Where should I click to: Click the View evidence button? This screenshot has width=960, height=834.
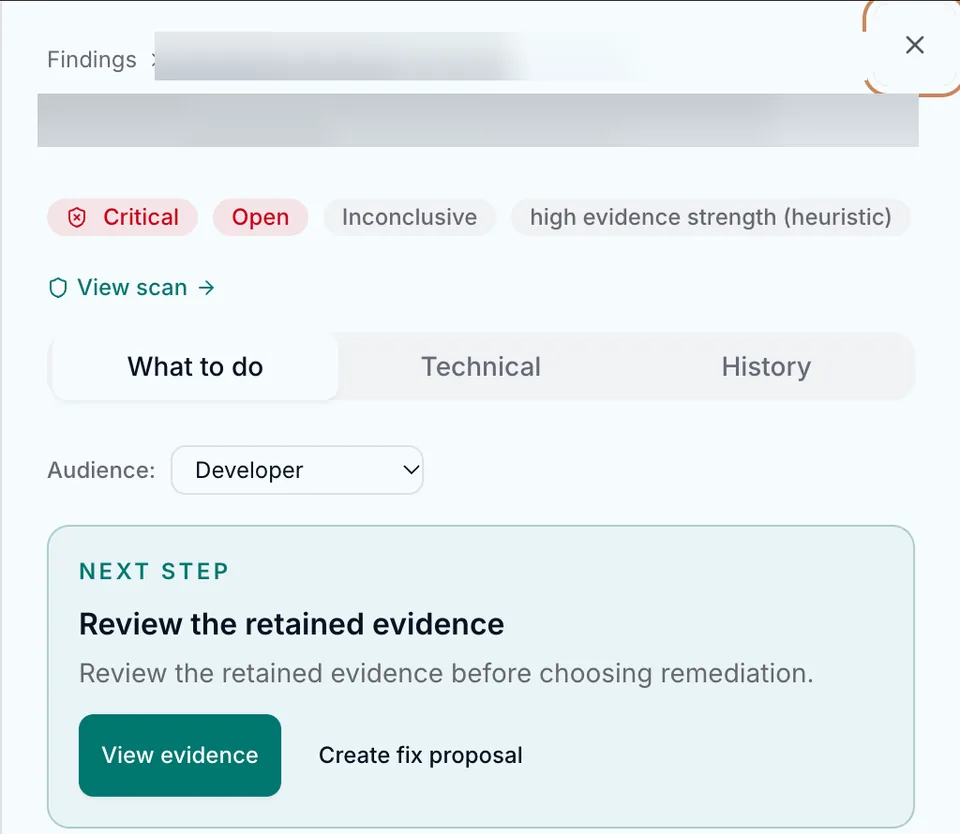pos(180,755)
